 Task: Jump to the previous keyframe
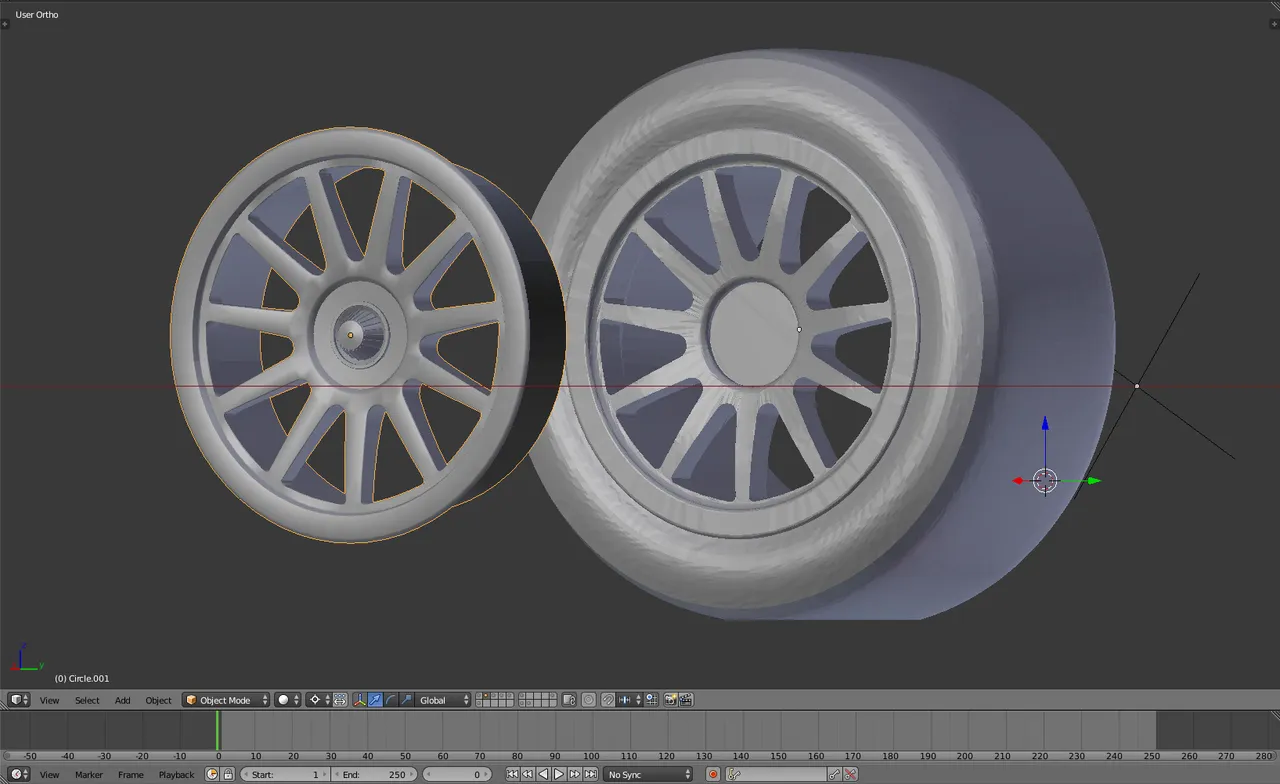pyautogui.click(x=528, y=774)
